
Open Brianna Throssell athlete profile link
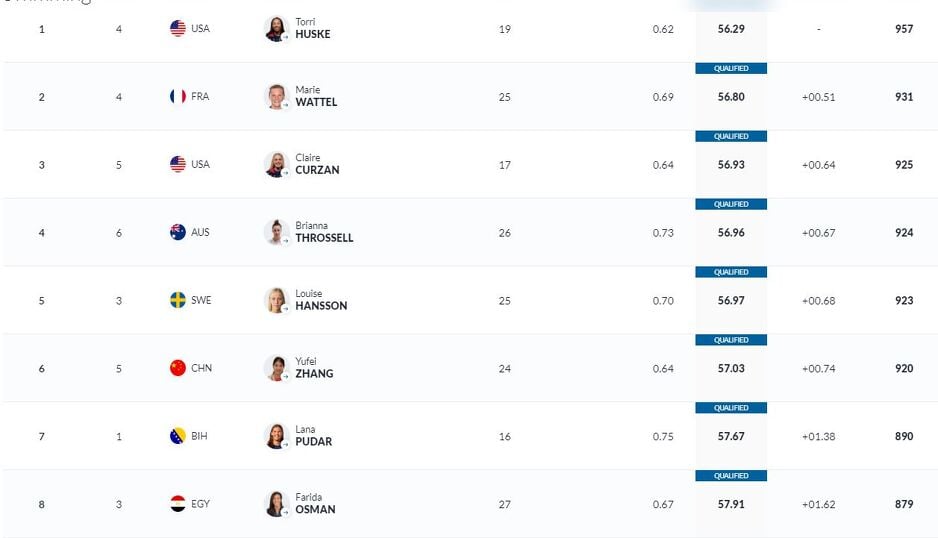323,233
